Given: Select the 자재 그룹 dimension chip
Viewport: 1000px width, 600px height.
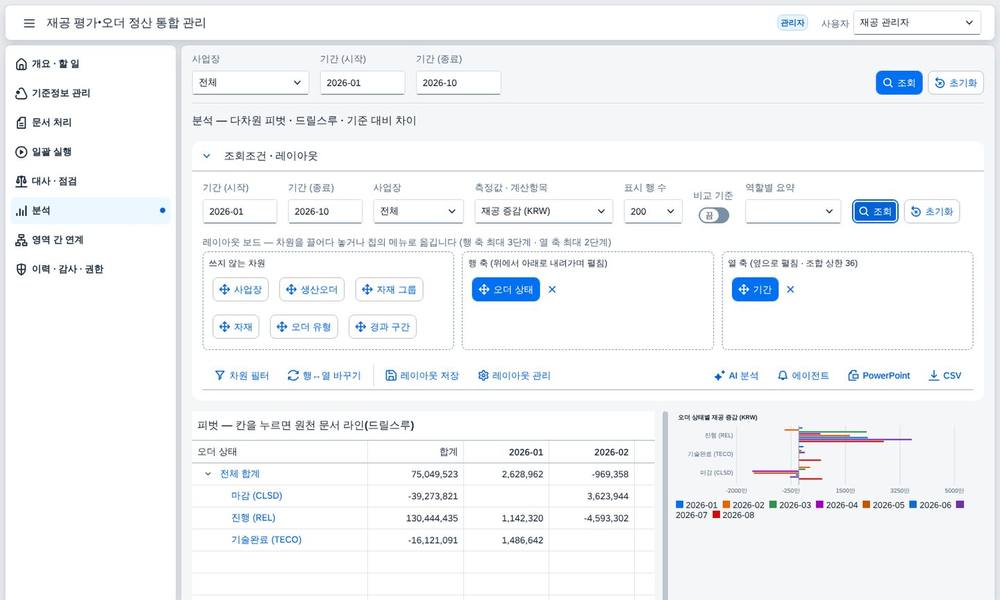Looking at the screenshot, I should (x=389, y=289).
